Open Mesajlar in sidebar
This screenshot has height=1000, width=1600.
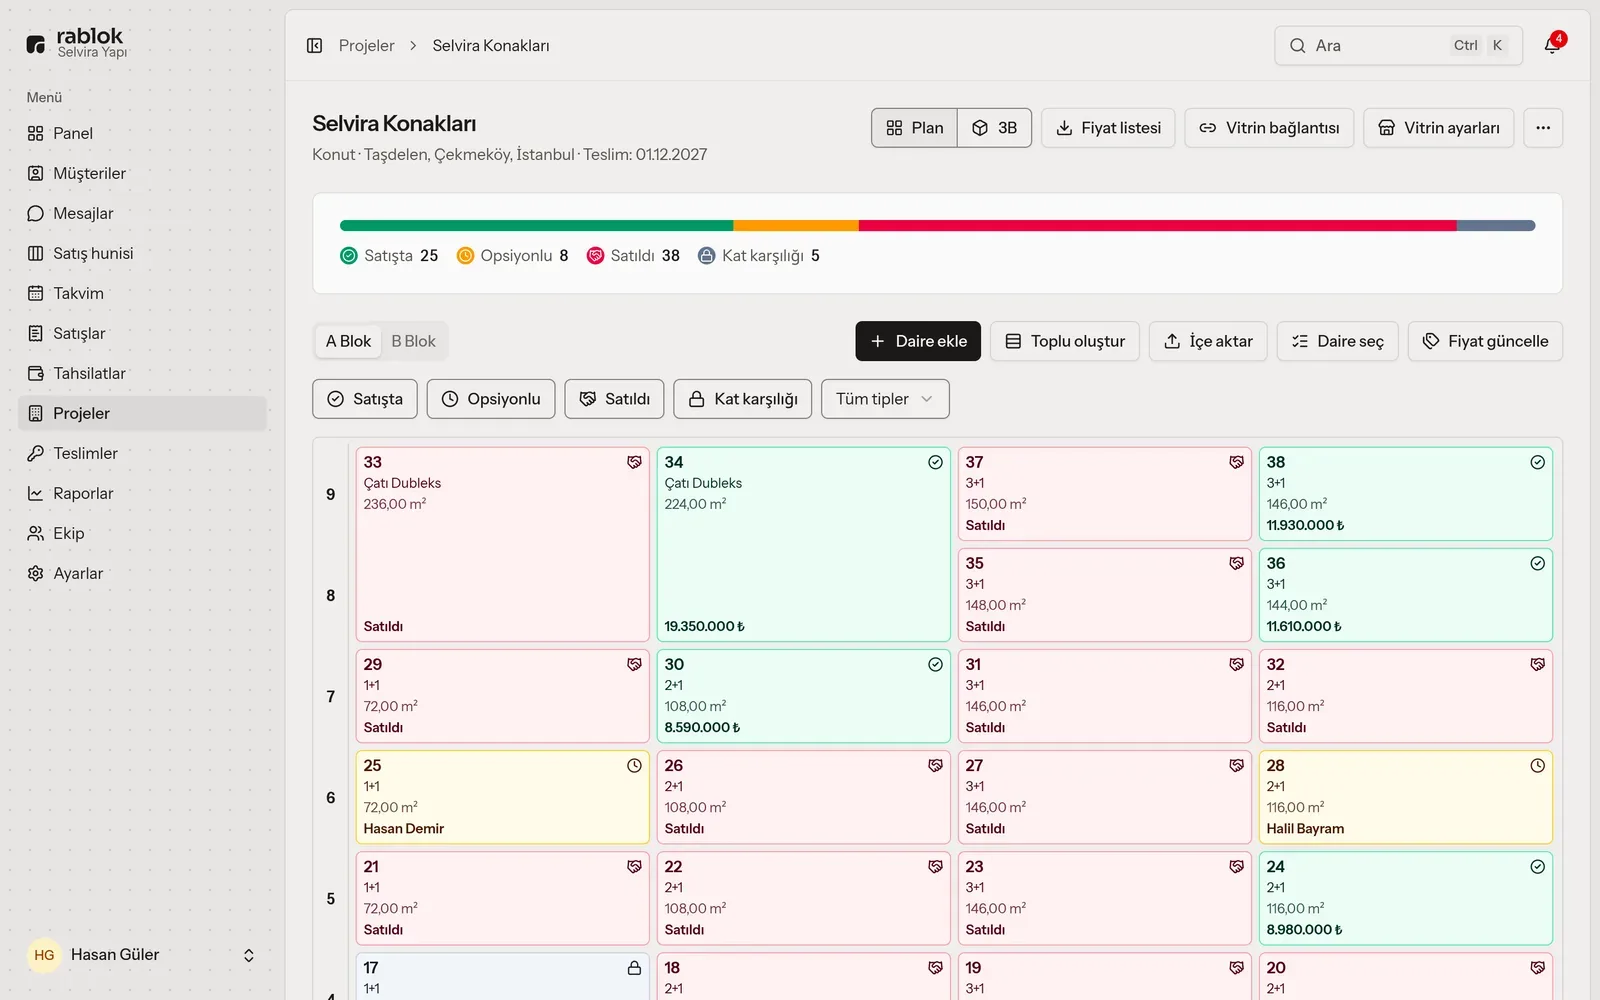point(142,213)
